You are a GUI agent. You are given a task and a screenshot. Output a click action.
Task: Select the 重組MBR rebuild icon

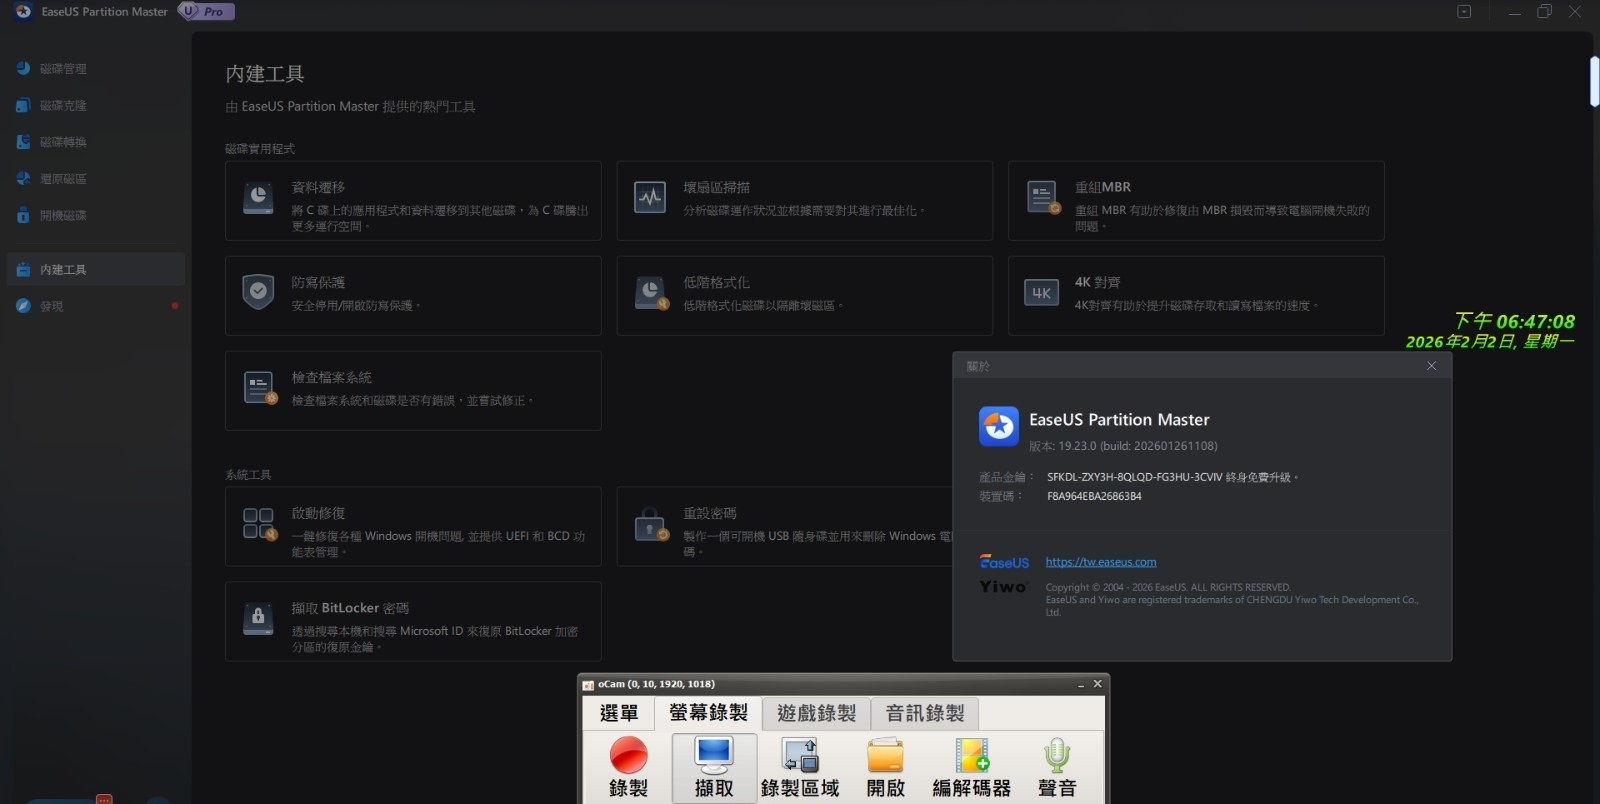[1042, 198]
